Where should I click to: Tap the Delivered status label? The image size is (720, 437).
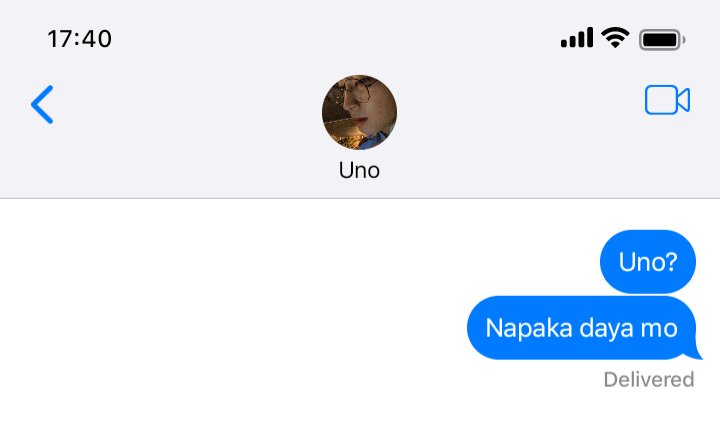(x=648, y=380)
